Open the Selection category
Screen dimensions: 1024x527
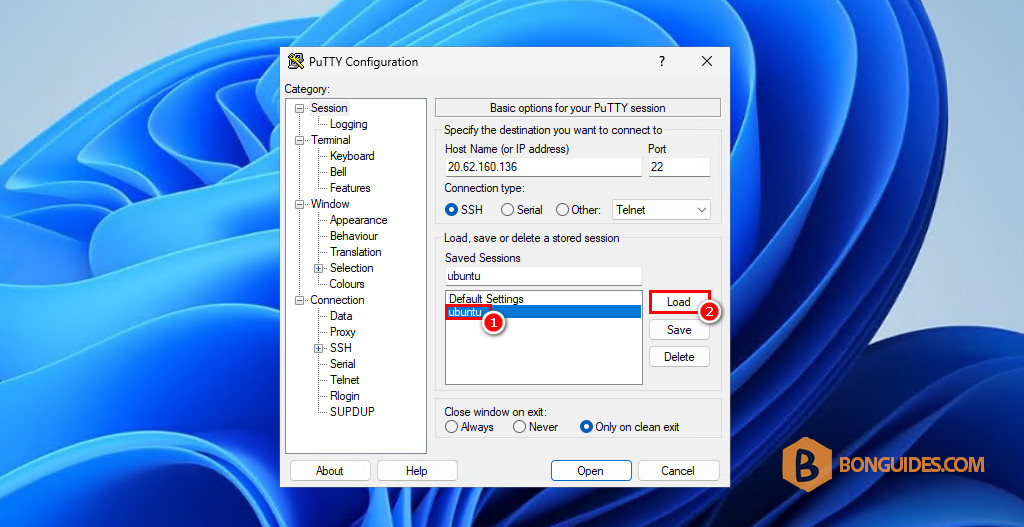352,268
